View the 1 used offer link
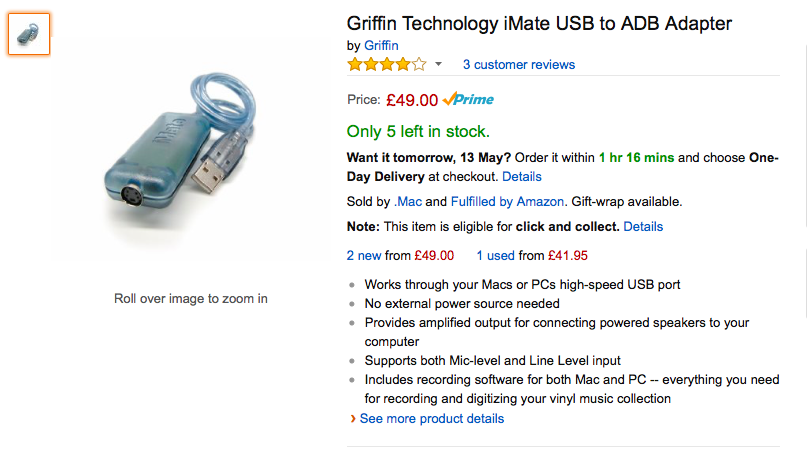This screenshot has height=452, width=807. [x=495, y=256]
